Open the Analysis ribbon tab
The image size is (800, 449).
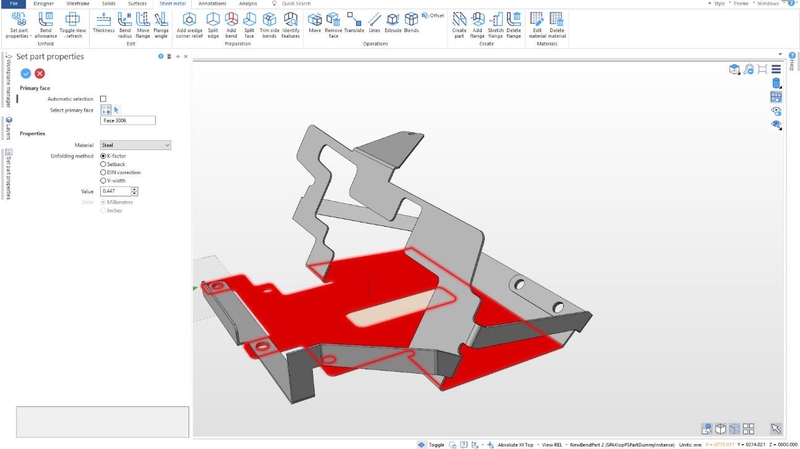pyautogui.click(x=248, y=4)
